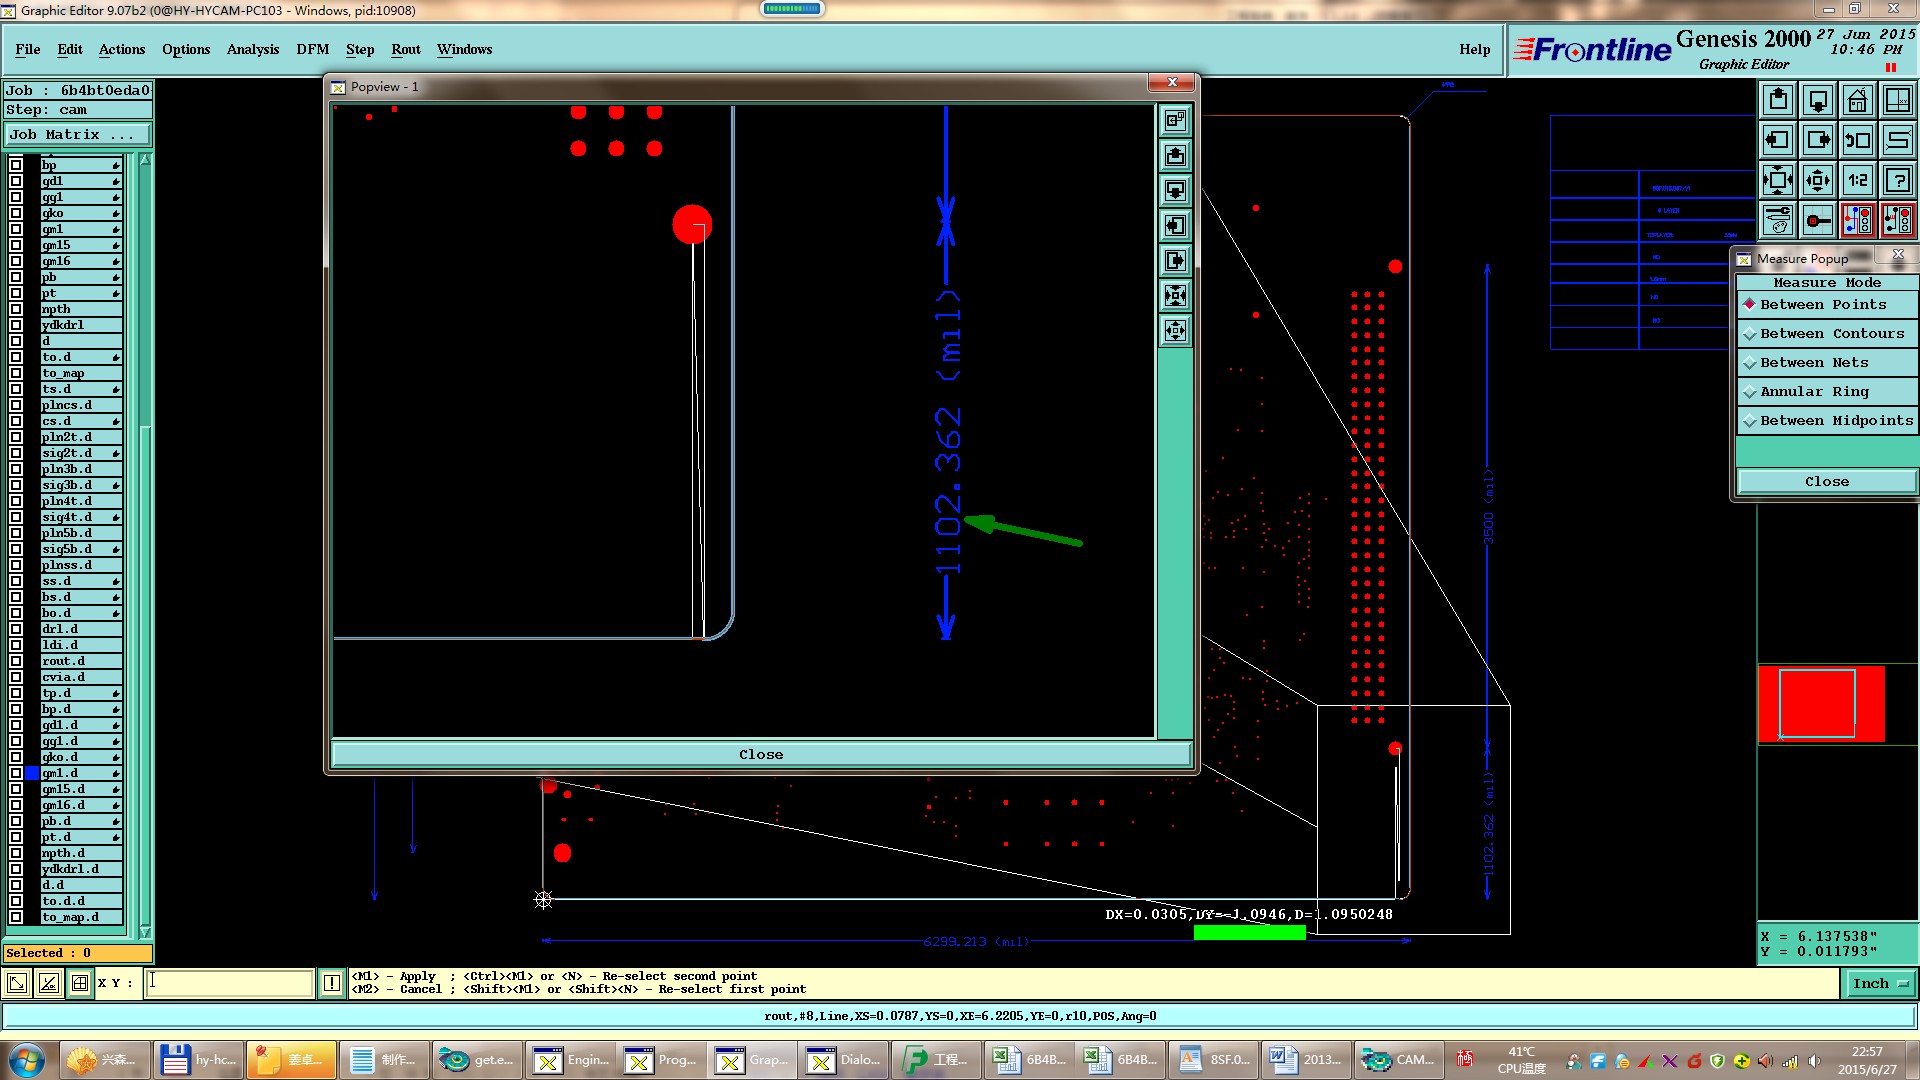Click the red and blue net selection icon

coord(1858,220)
